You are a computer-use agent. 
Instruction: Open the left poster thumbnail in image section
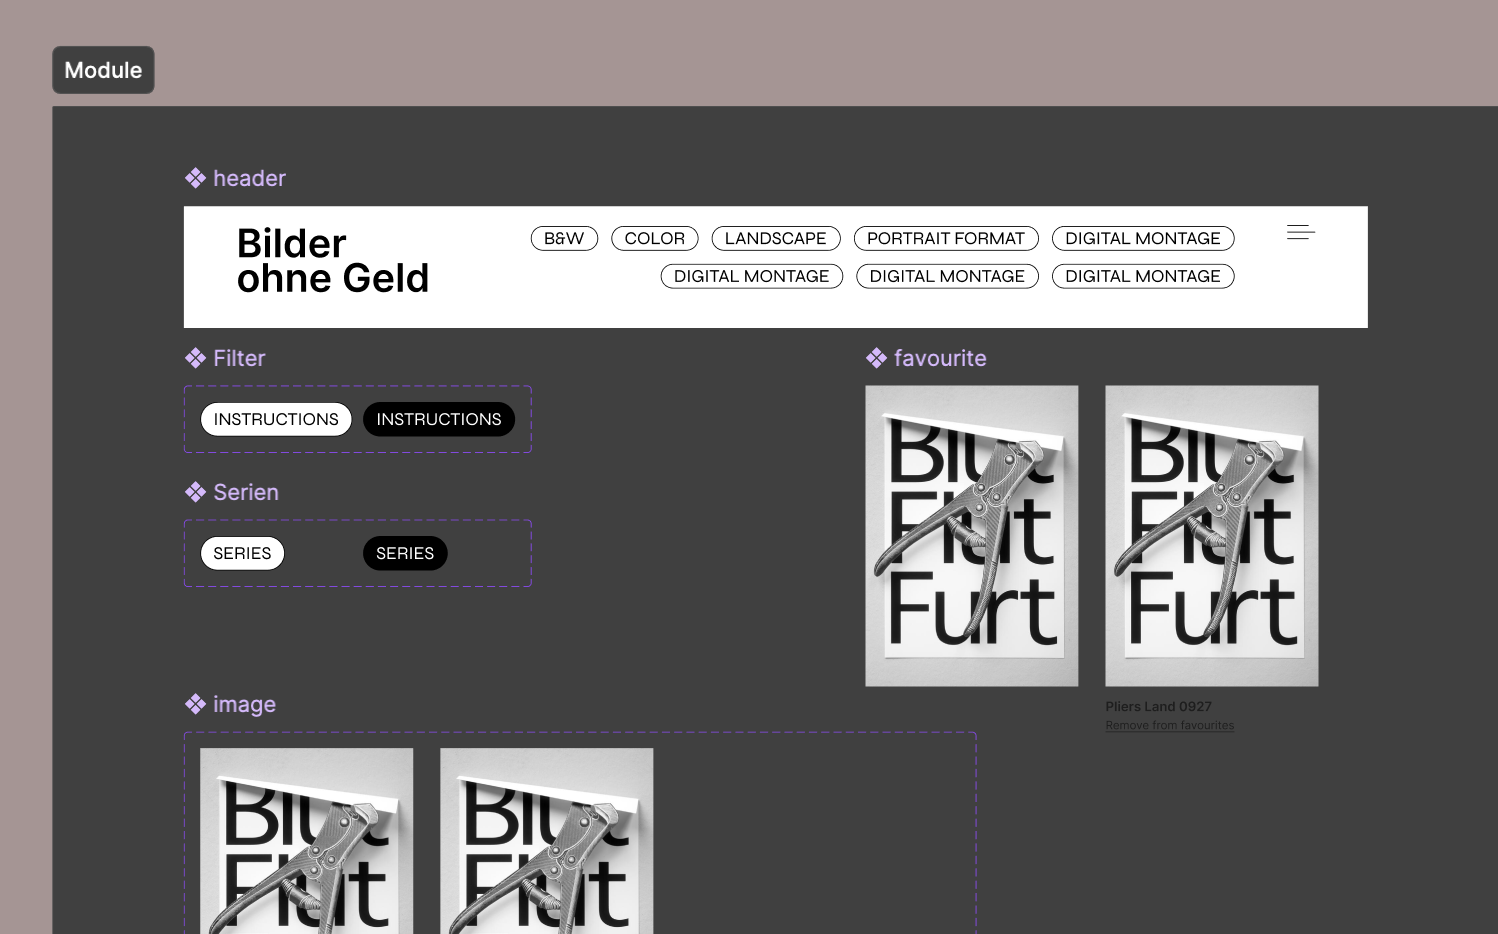(307, 841)
